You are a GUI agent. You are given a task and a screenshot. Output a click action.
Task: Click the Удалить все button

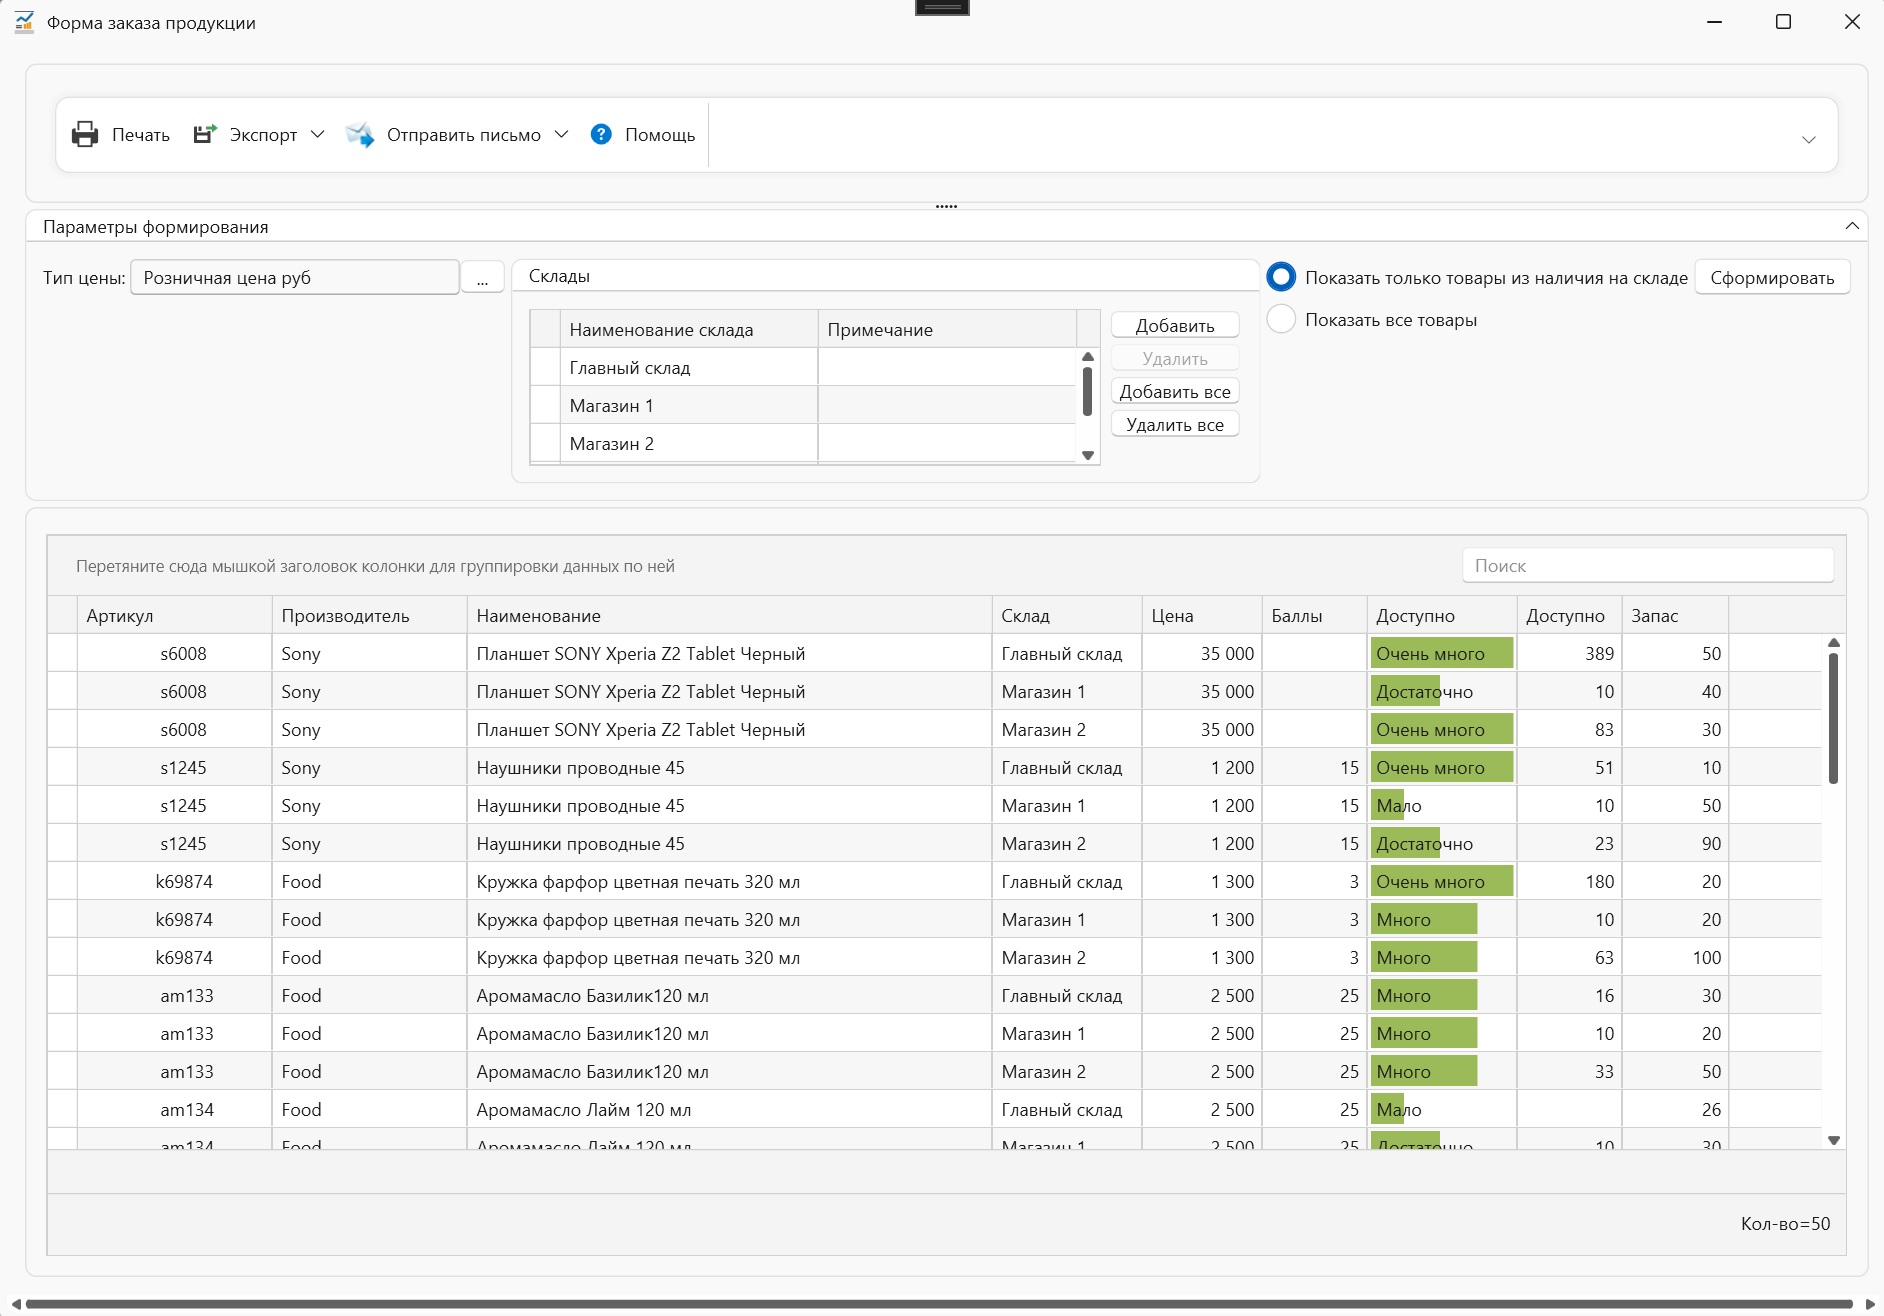pos(1175,424)
